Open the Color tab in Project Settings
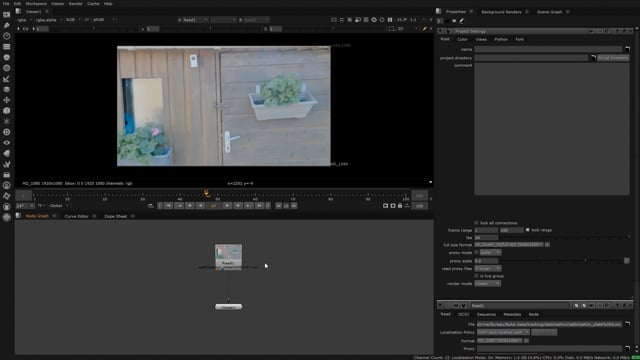This screenshot has height=360, width=640. coord(462,39)
